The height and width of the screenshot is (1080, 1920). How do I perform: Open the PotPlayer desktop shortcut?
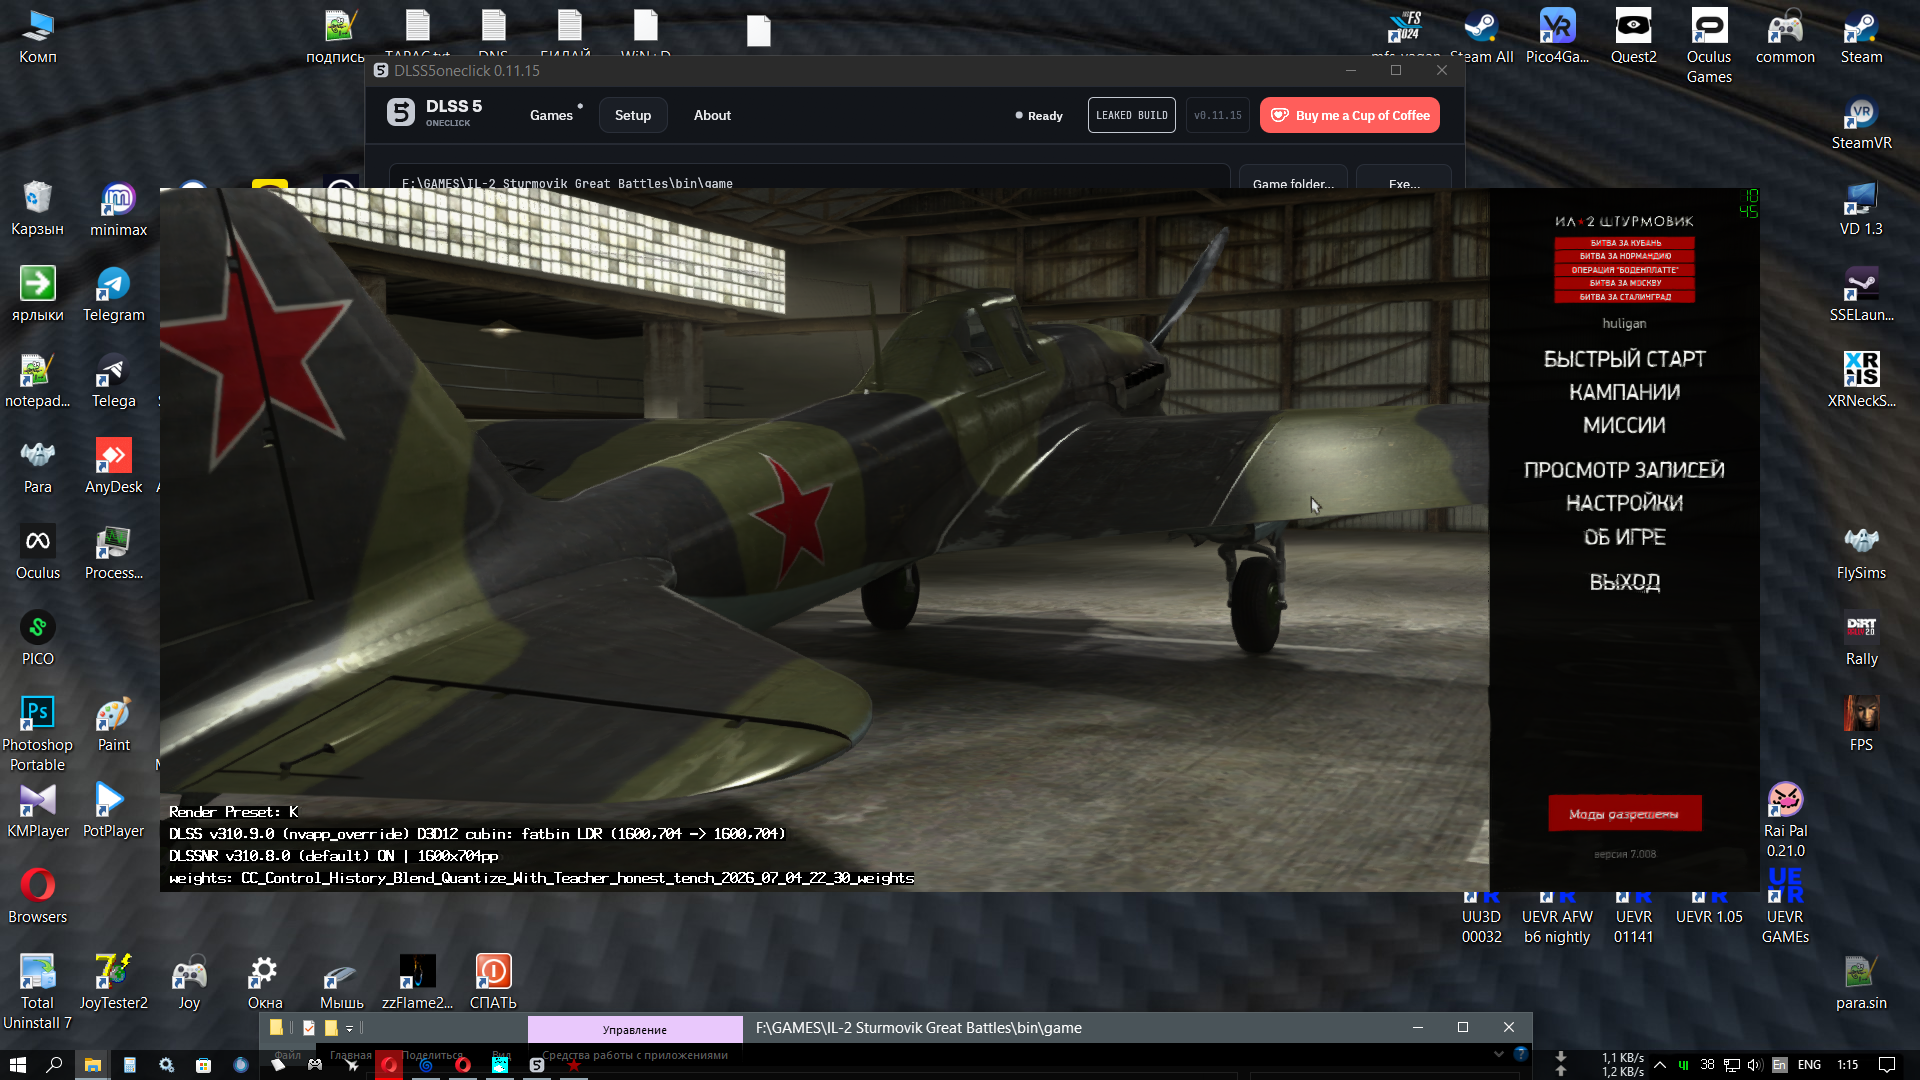113,812
